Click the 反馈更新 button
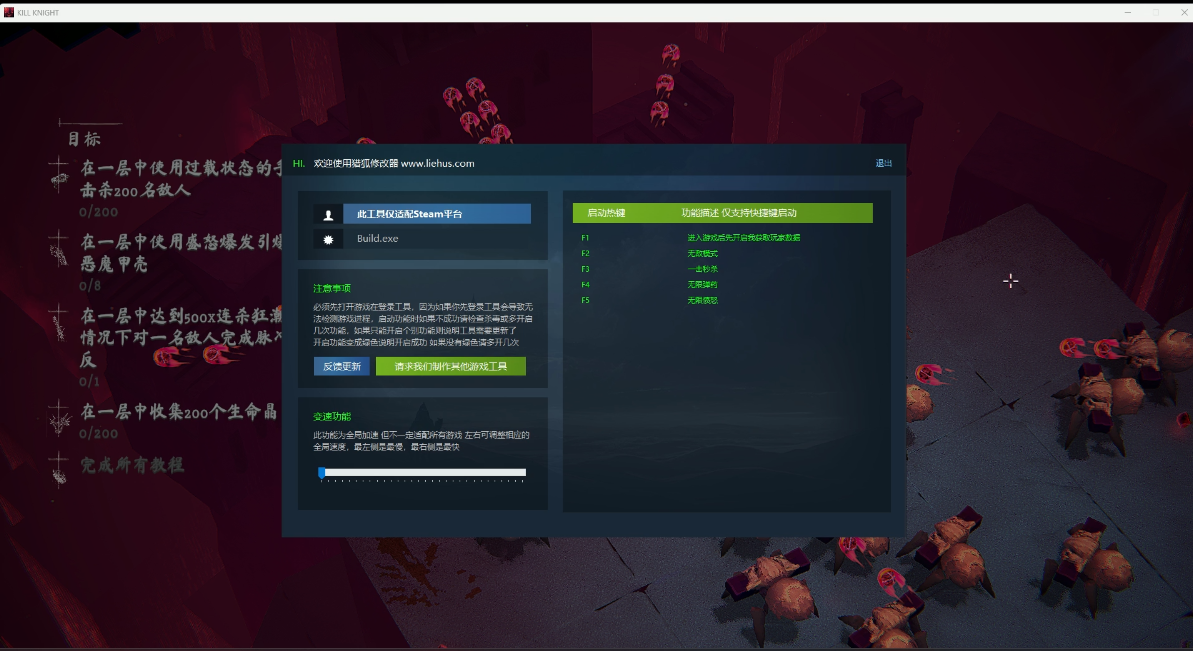Viewport: 1193px width, 651px height. click(x=342, y=367)
